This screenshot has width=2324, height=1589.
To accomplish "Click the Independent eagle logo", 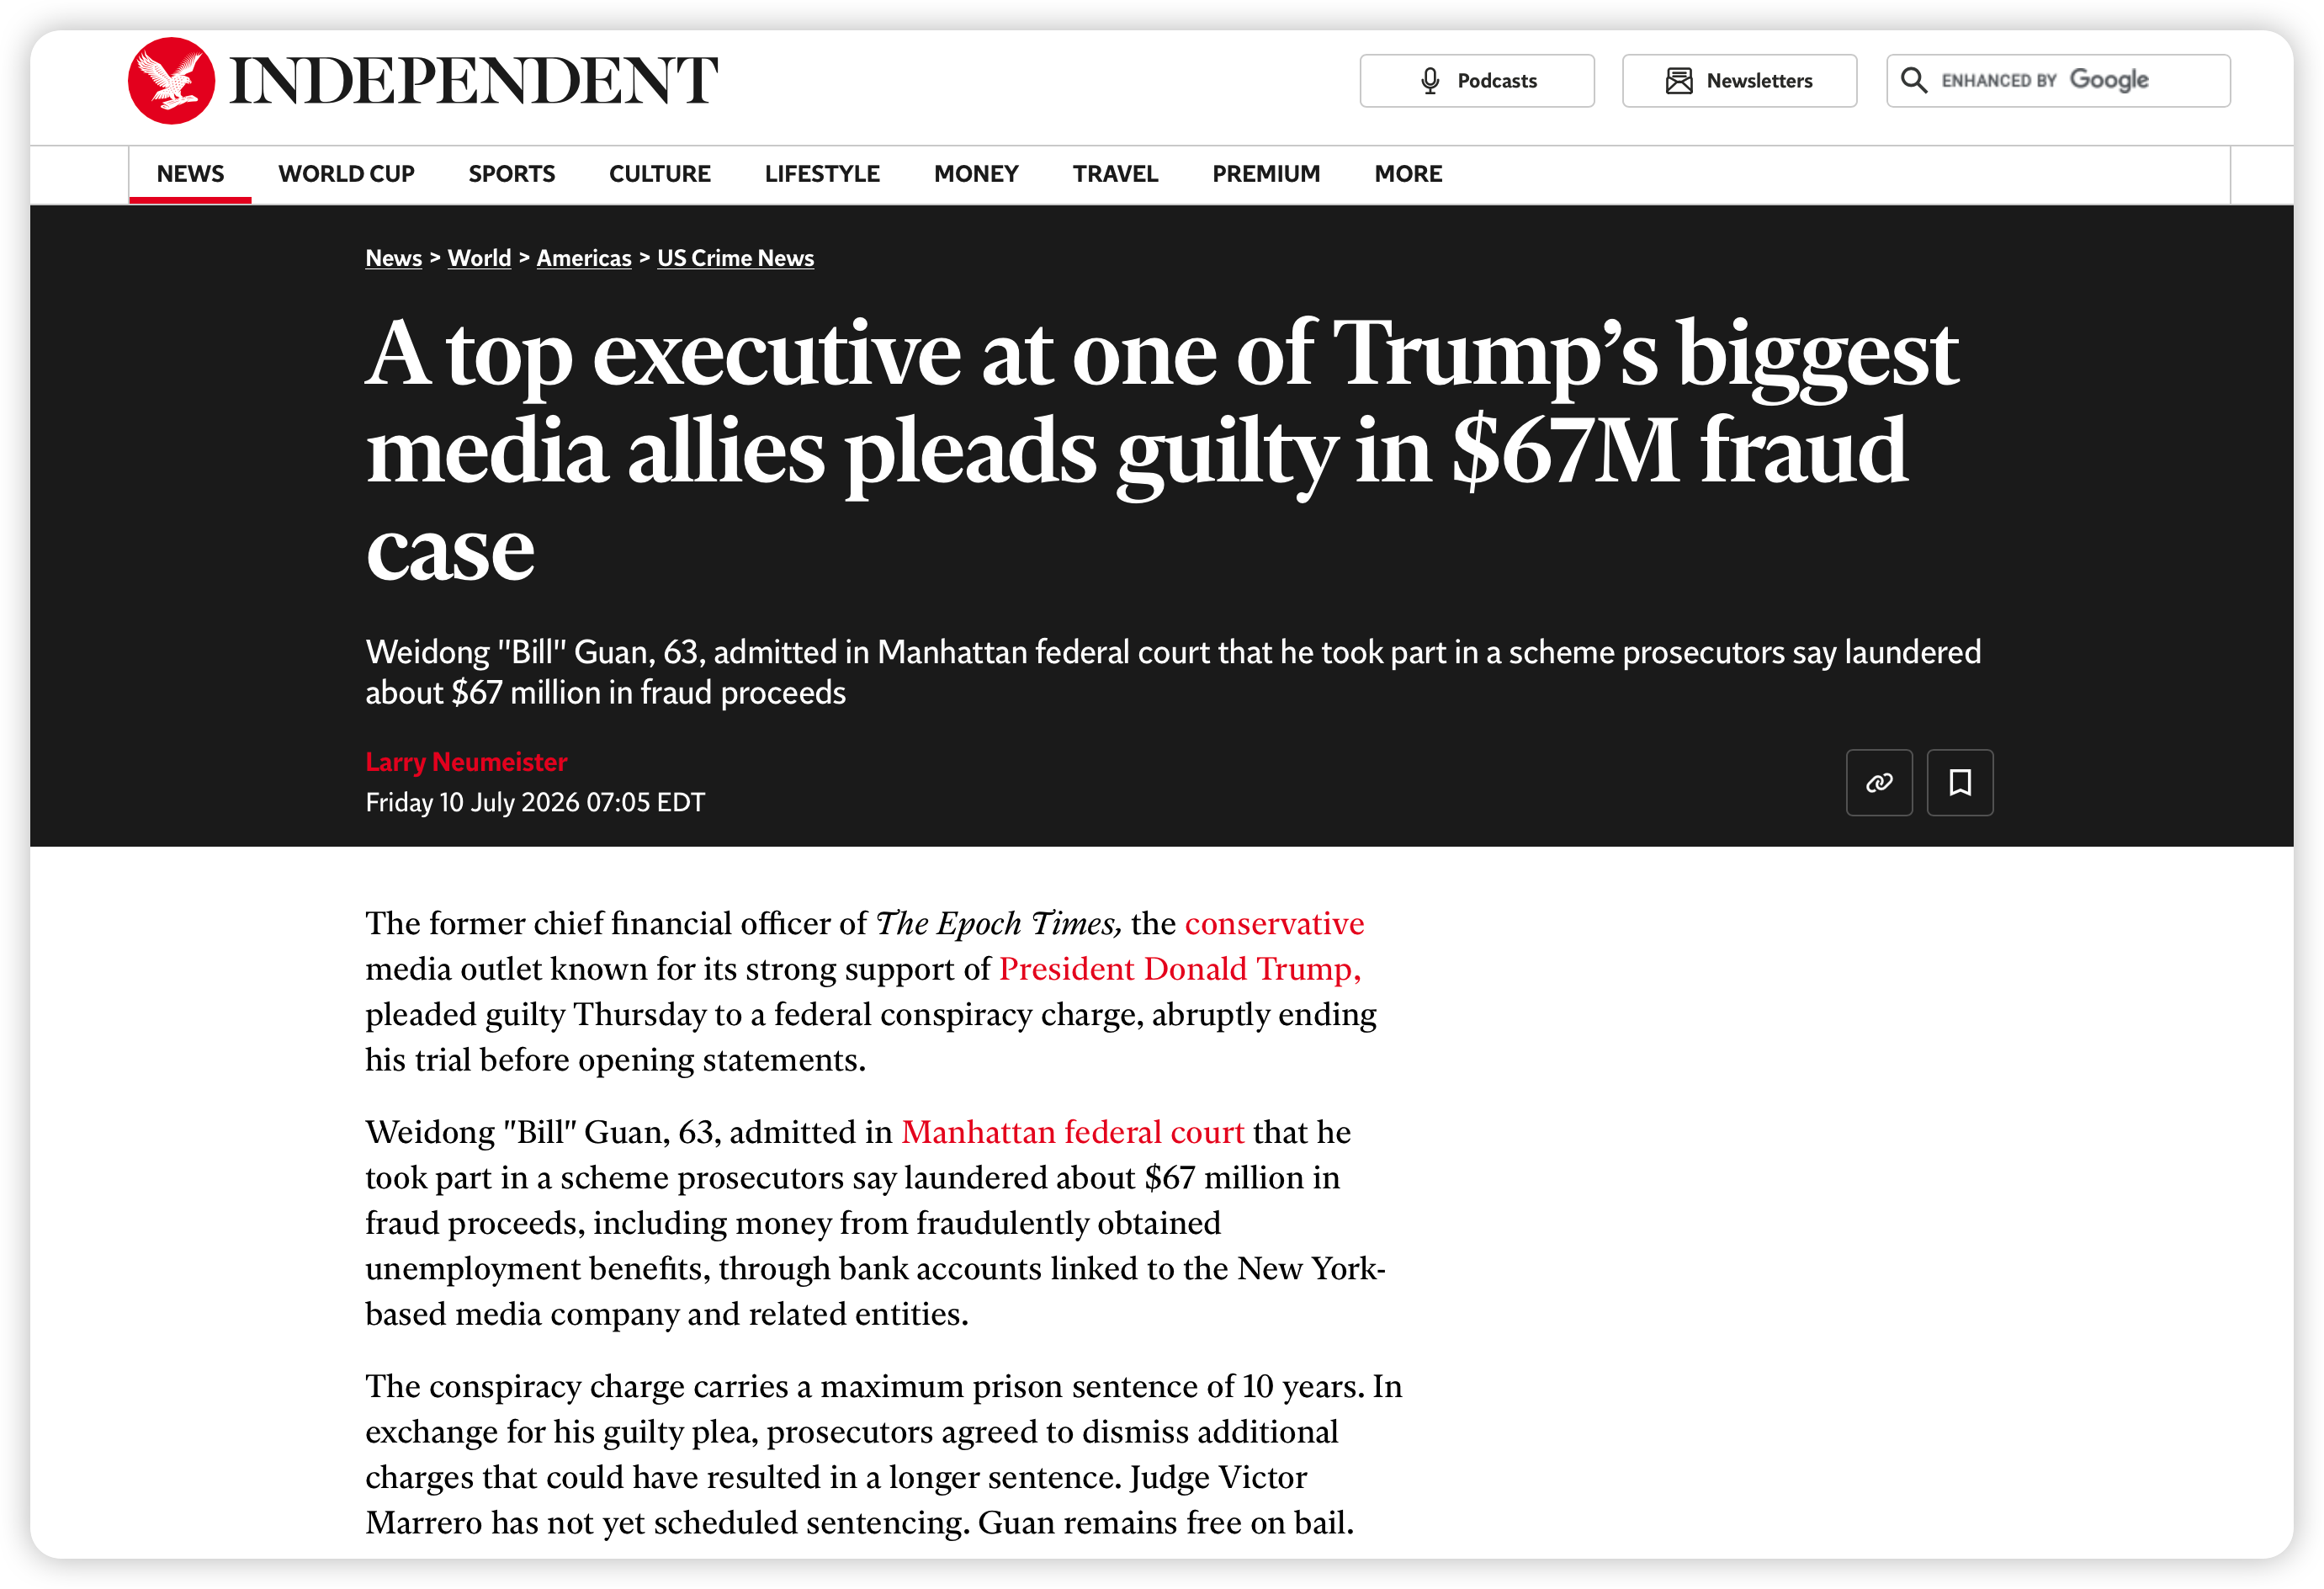I will (171, 80).
